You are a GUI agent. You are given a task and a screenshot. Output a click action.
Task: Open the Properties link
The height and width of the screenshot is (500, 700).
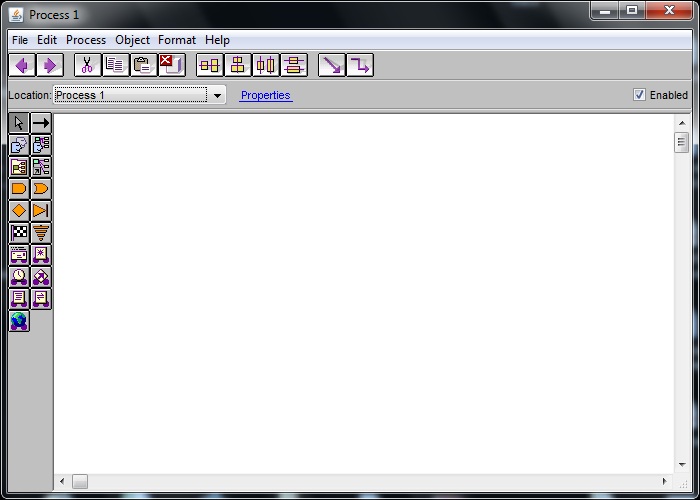266,95
